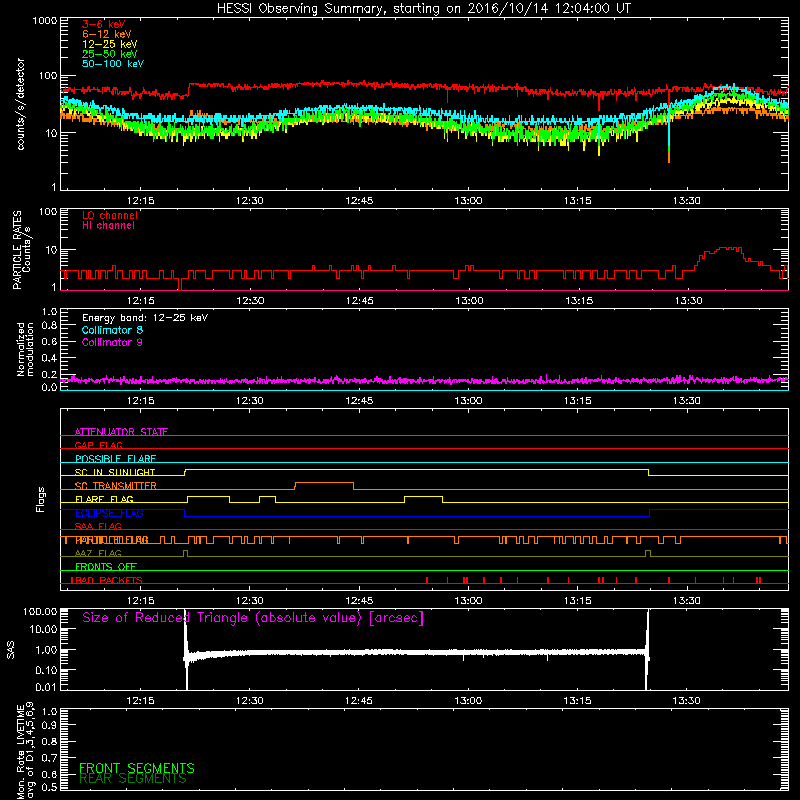This screenshot has width=800, height=800.
Task: Click the REAR SEGMENTS legend label
Action: coord(133,779)
